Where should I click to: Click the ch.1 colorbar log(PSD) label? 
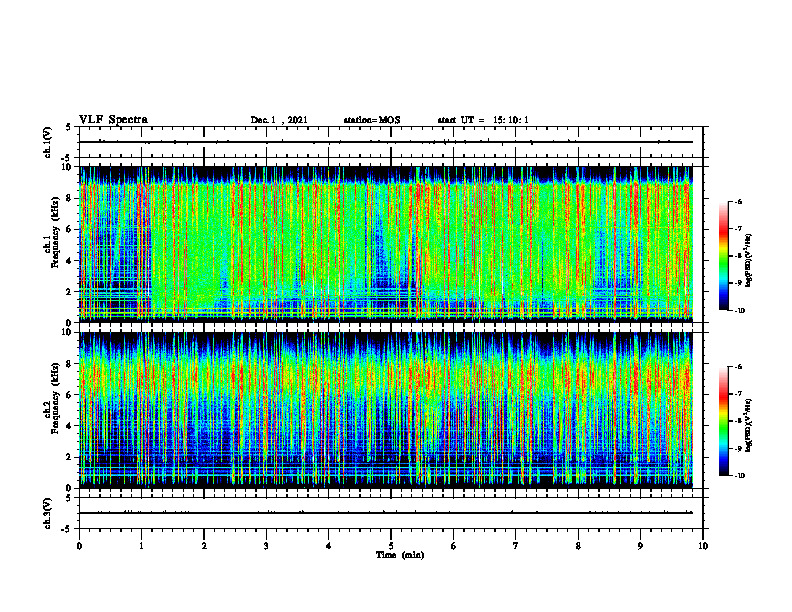pyautogui.click(x=748, y=260)
